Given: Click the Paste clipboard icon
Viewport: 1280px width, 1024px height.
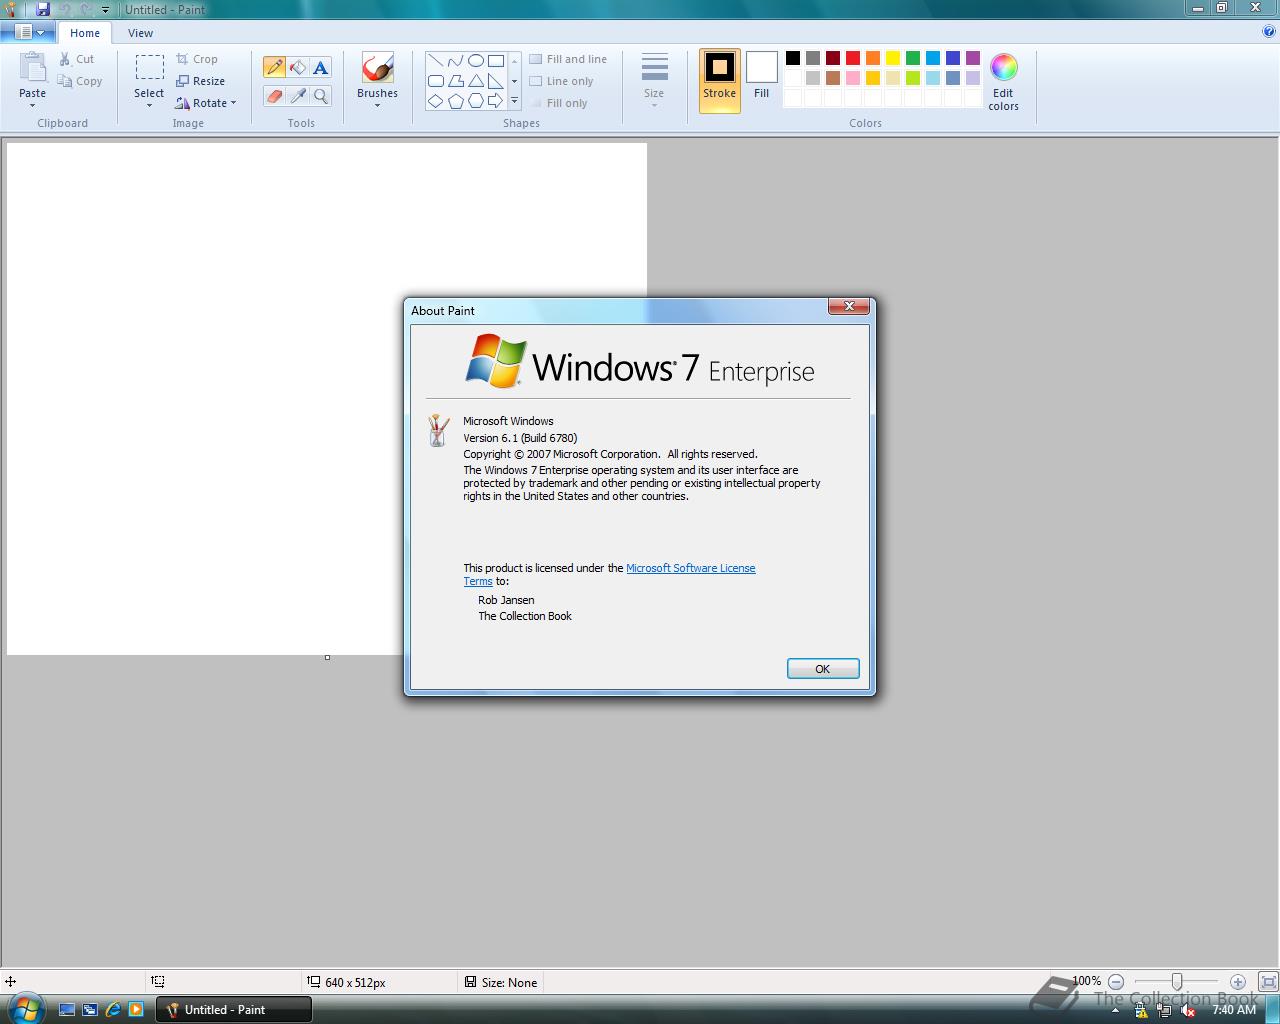Looking at the screenshot, I should tap(33, 68).
